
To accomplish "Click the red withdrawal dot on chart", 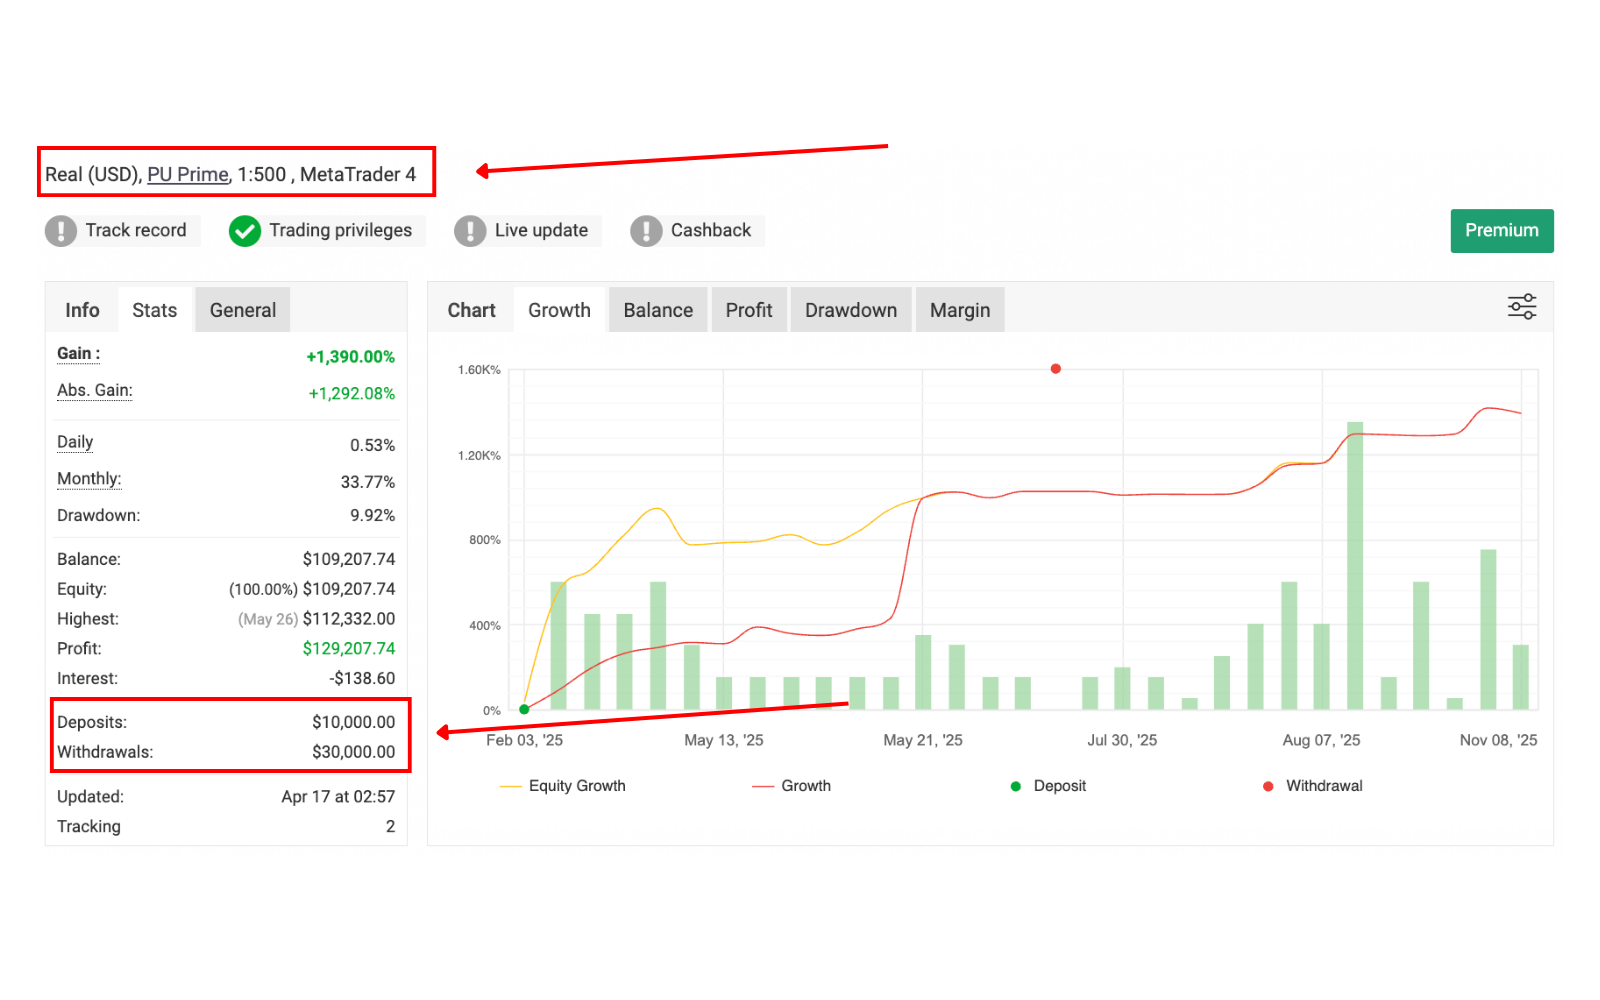I will 1056,369.
